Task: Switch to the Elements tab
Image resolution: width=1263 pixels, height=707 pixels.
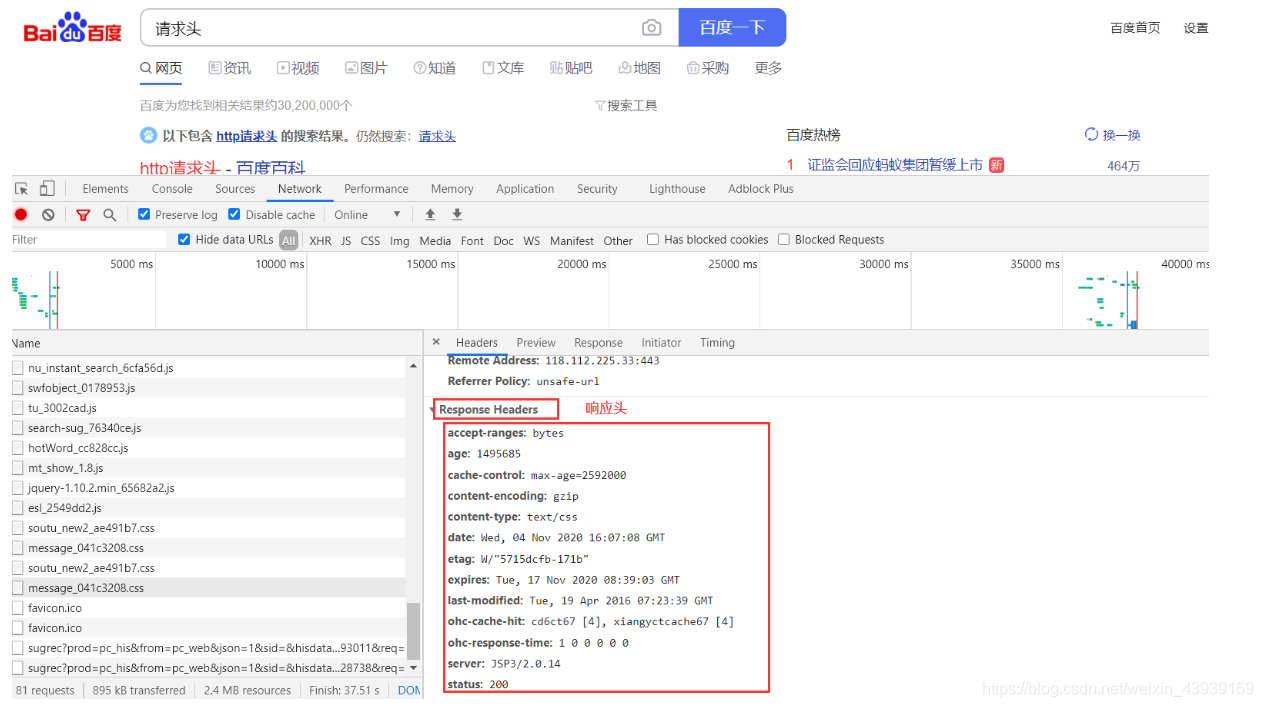Action: pyautogui.click(x=105, y=189)
